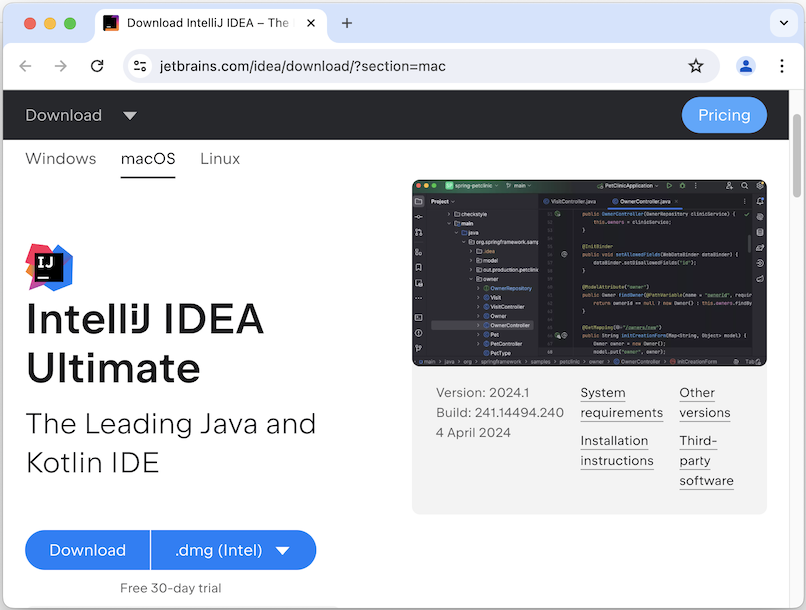Open the Chrome three-dot menu
Viewport: 806px width, 610px height.
(782, 66)
